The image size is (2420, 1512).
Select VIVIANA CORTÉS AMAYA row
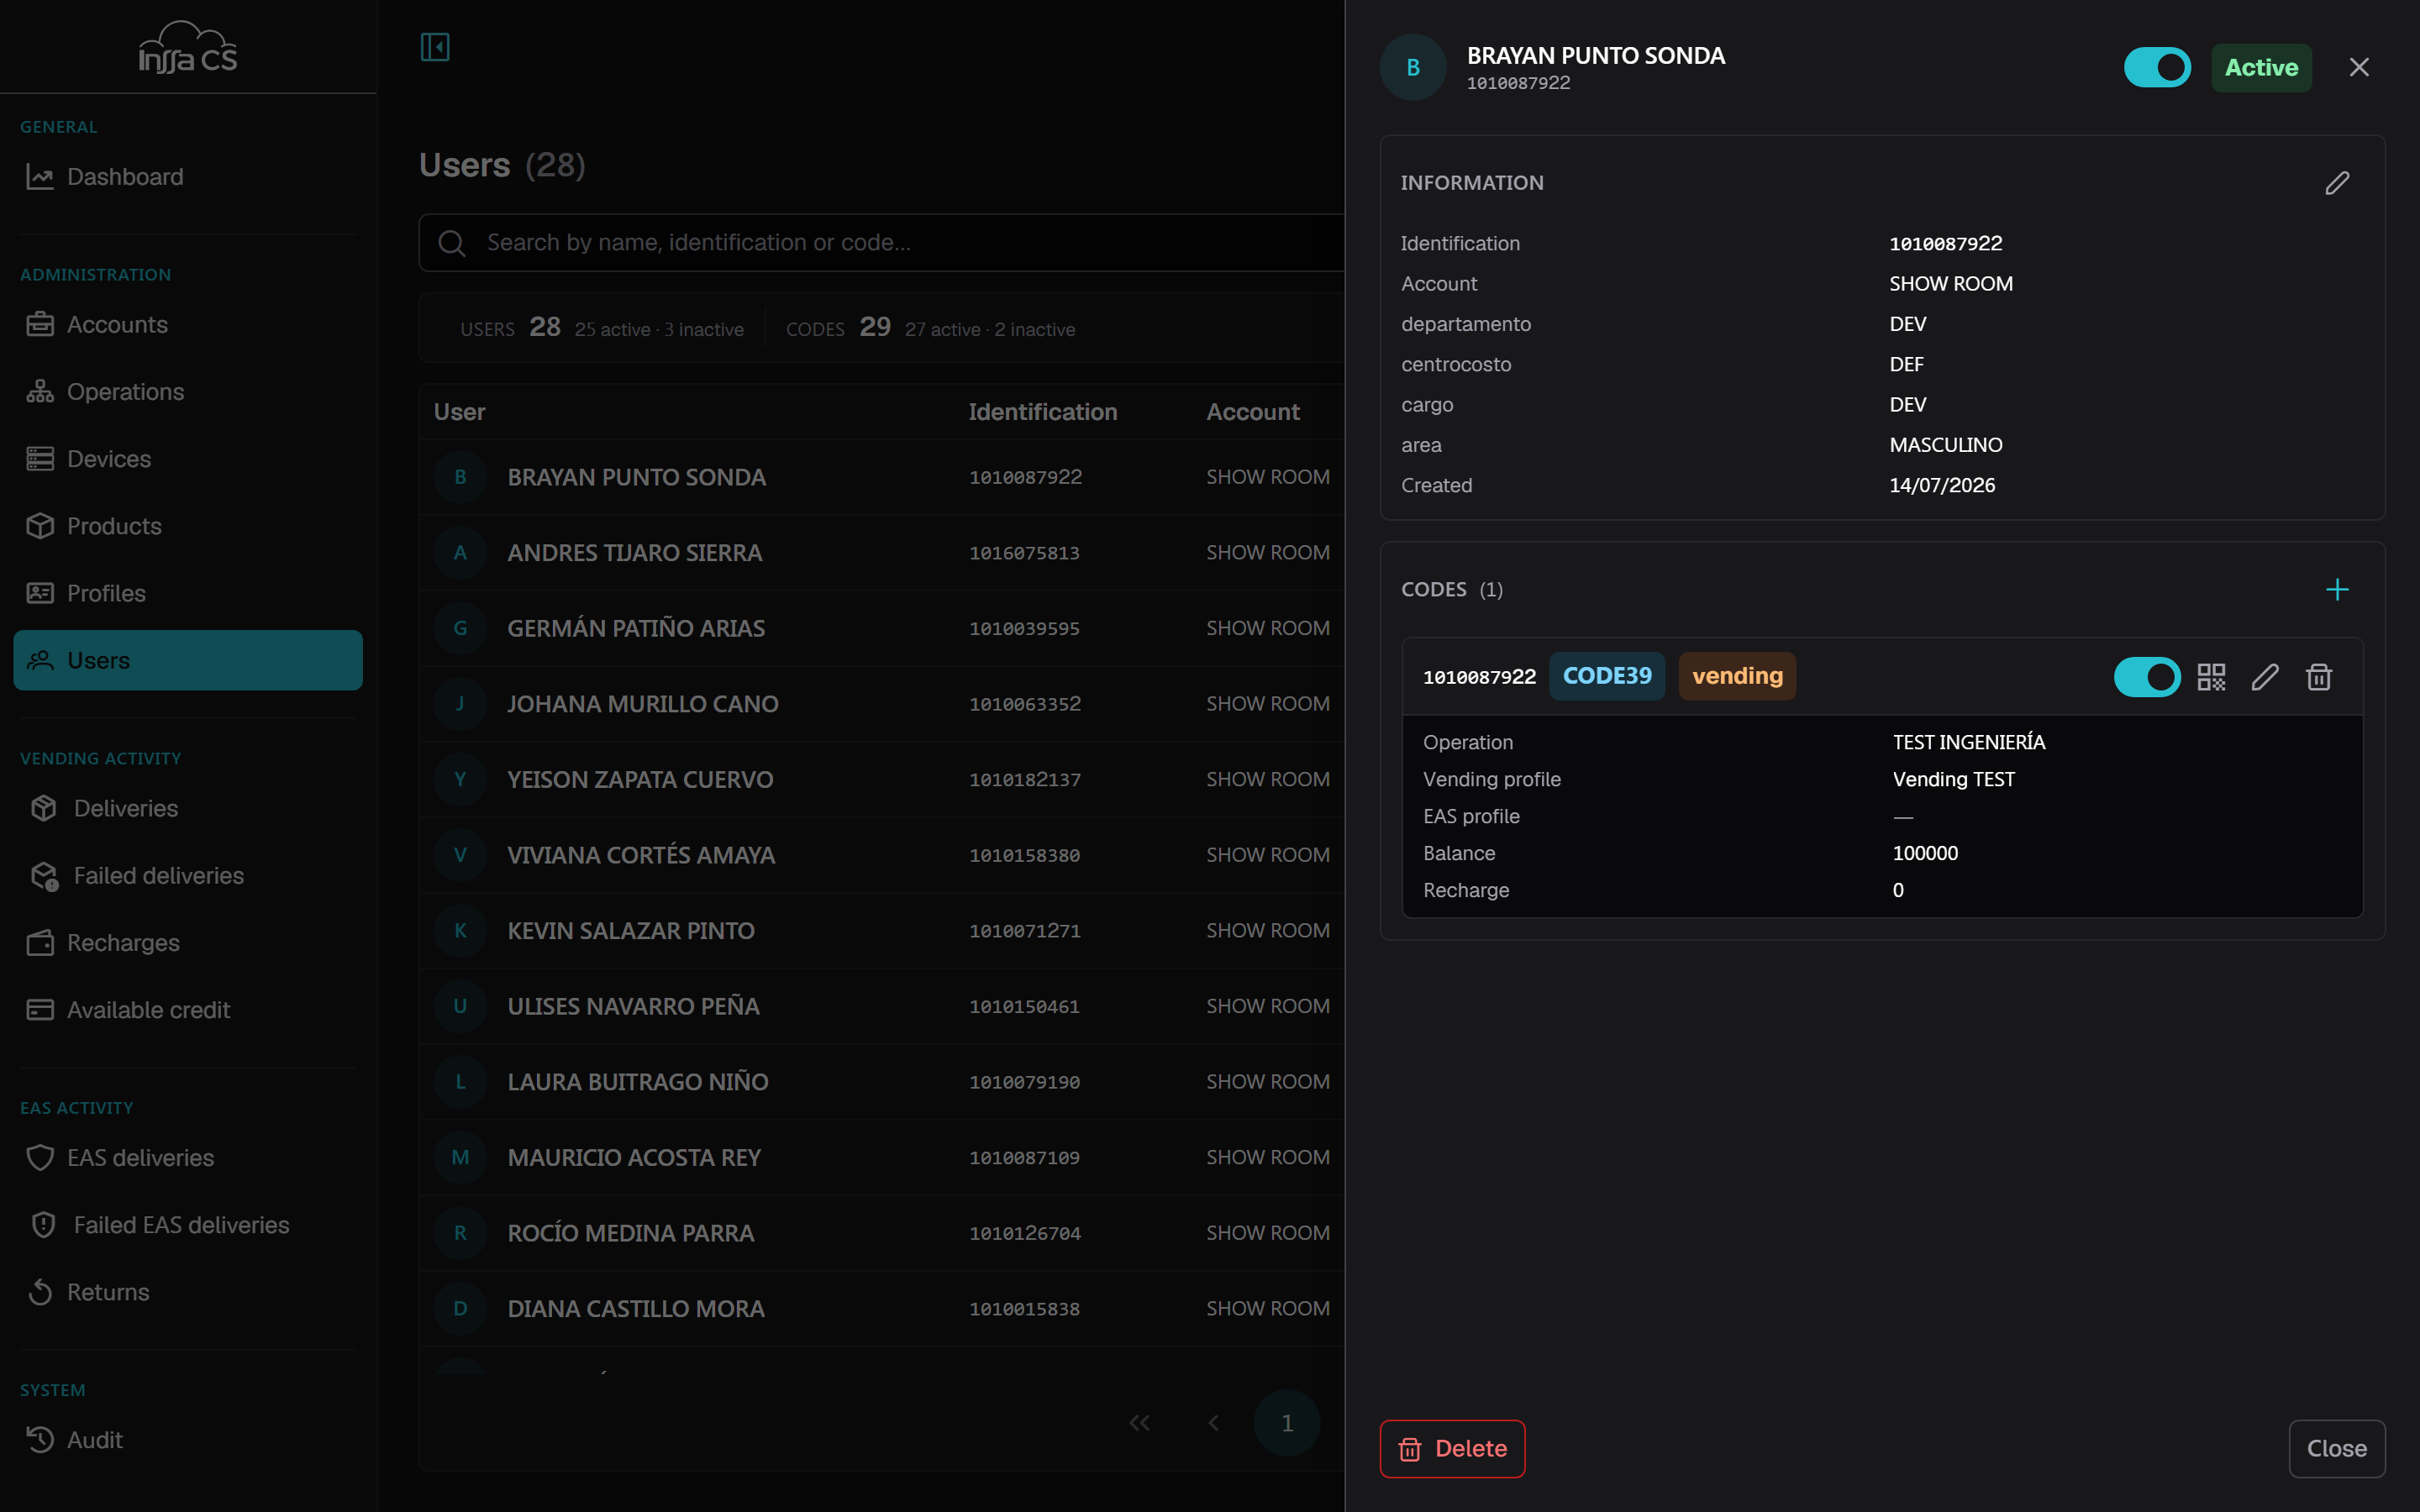tap(882, 855)
